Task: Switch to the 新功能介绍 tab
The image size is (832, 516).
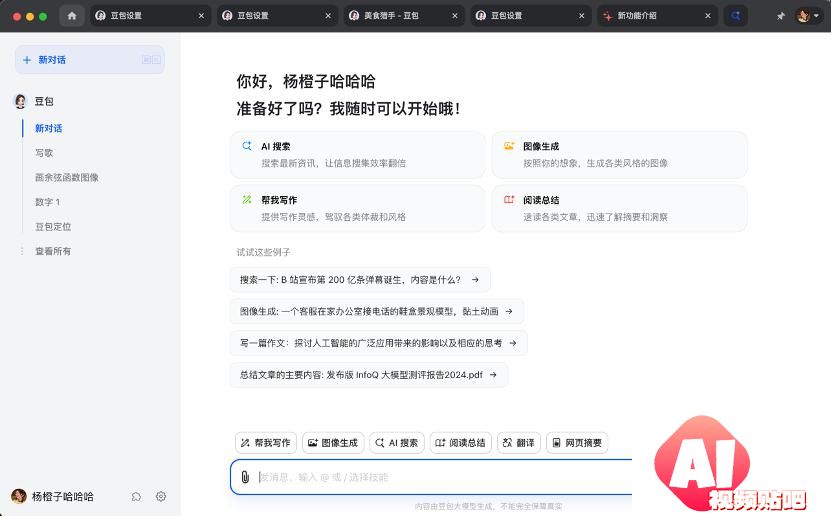Action: 657,16
